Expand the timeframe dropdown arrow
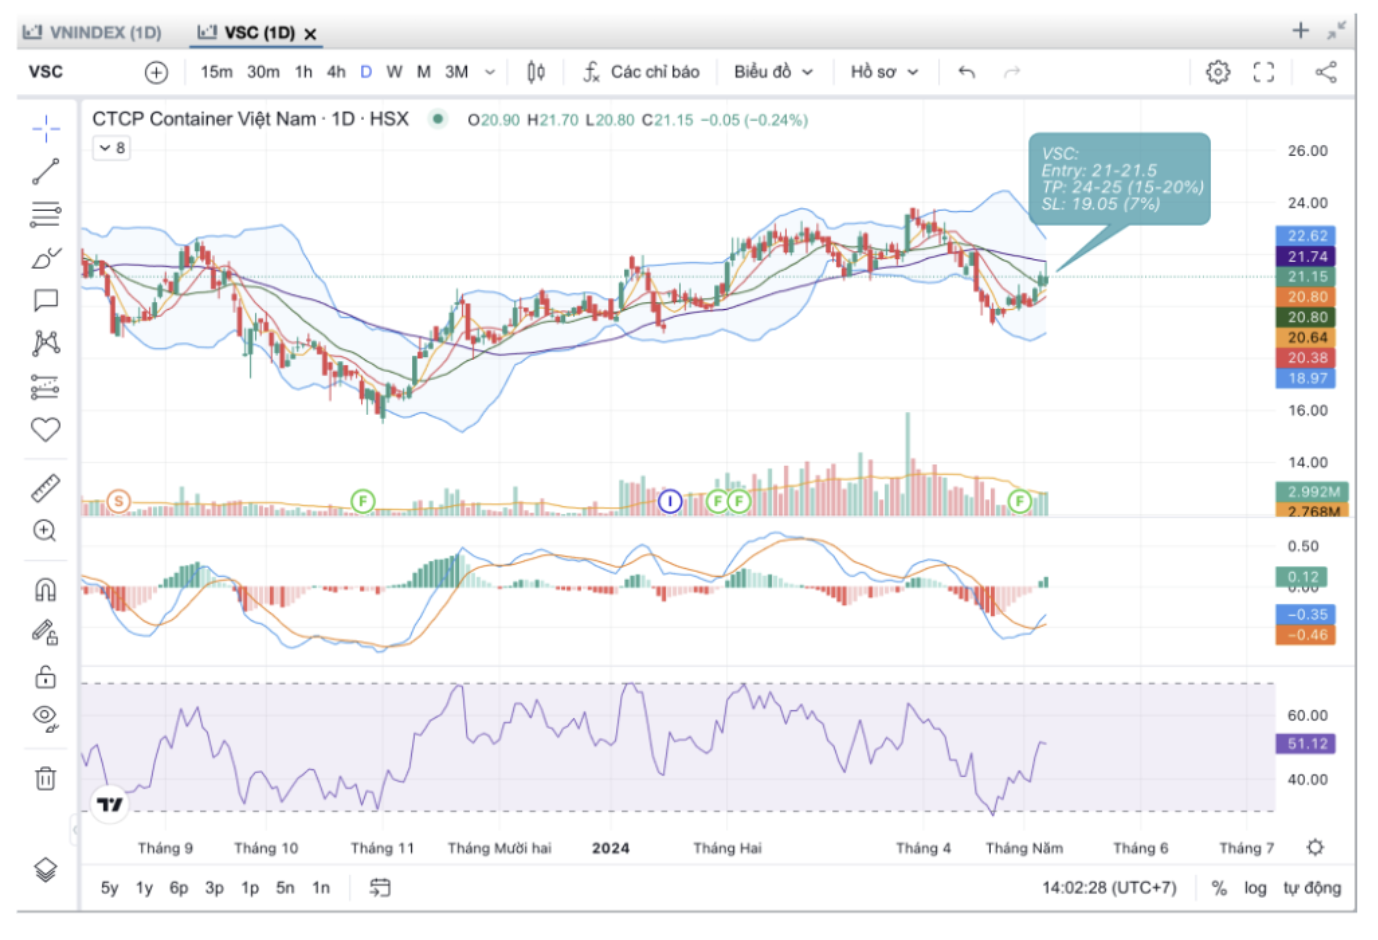1378x940 pixels. [x=490, y=72]
